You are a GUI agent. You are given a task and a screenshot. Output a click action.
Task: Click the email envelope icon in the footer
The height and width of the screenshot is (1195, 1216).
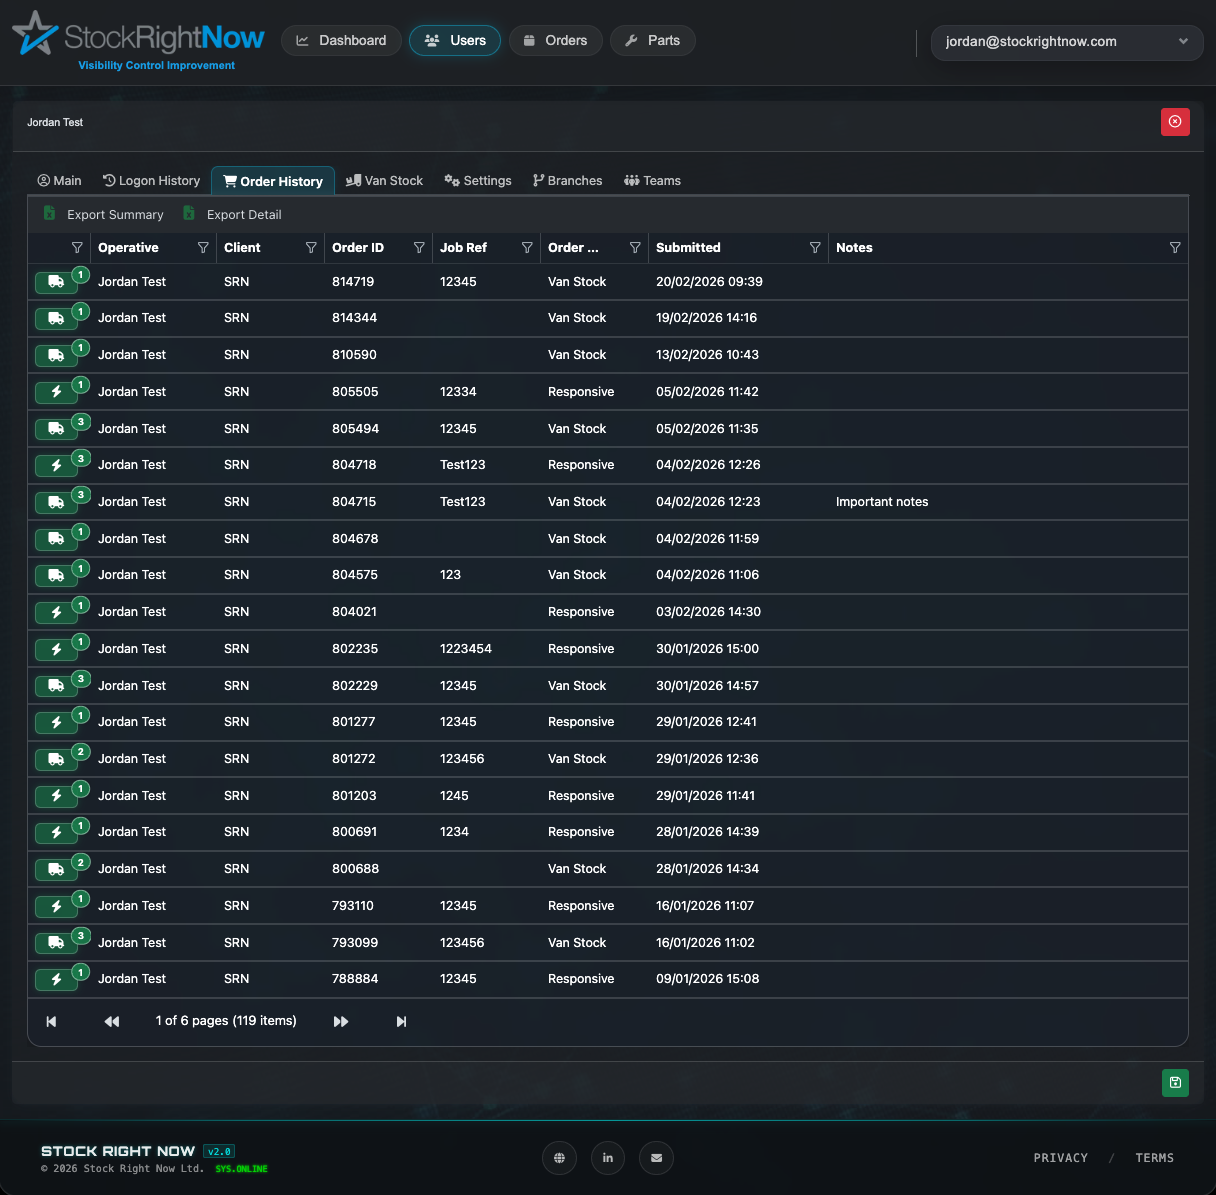(656, 1158)
